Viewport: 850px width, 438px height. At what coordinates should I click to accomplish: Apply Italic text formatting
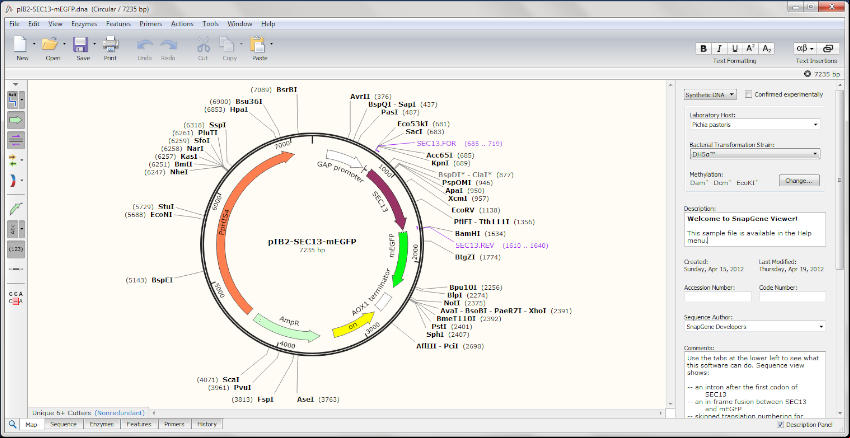719,48
